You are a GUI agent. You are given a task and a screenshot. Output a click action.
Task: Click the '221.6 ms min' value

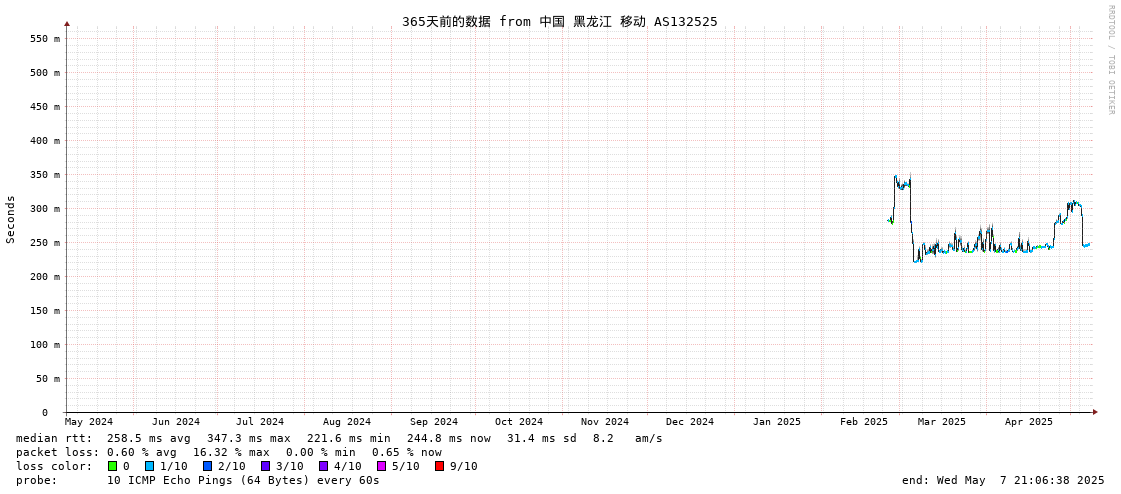click(x=350, y=438)
